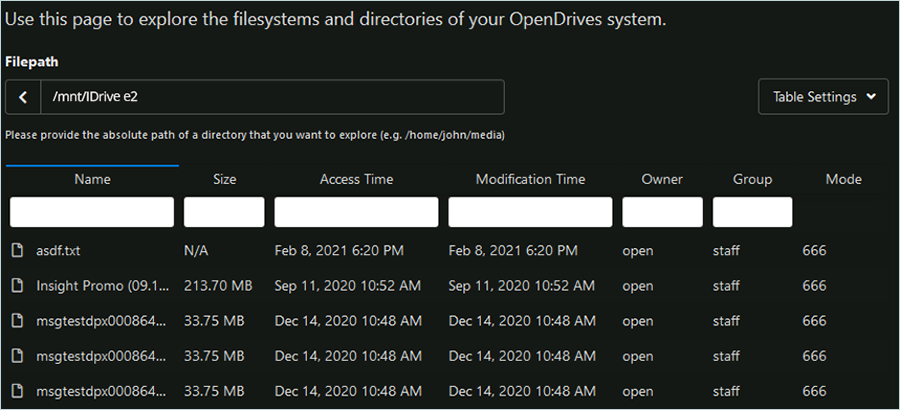Click the 213.70 MB size value

(218, 286)
